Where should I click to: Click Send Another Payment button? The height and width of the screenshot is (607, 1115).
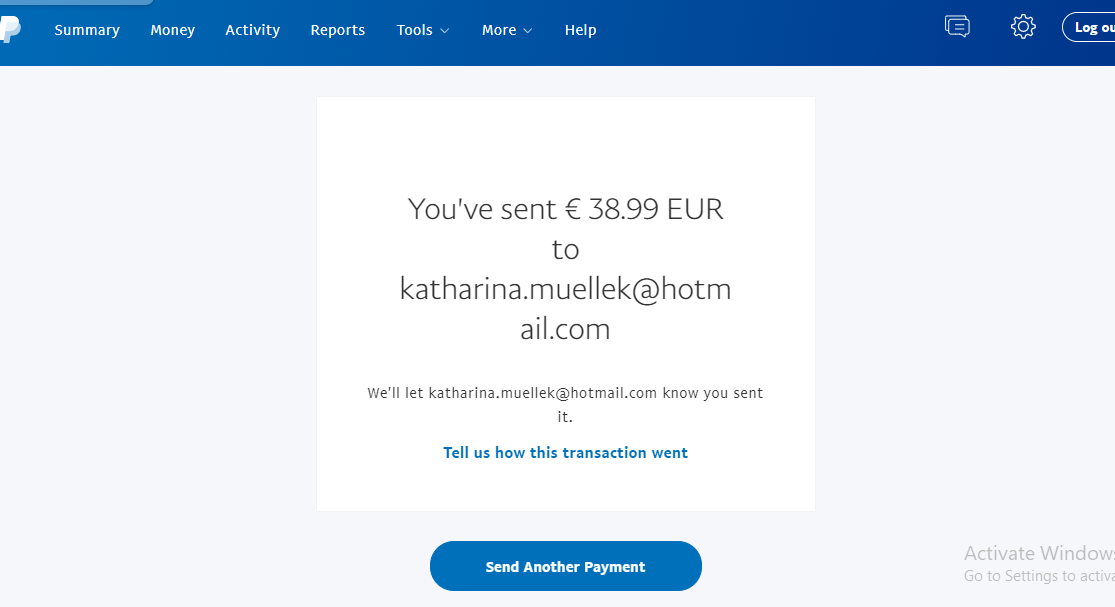565,566
